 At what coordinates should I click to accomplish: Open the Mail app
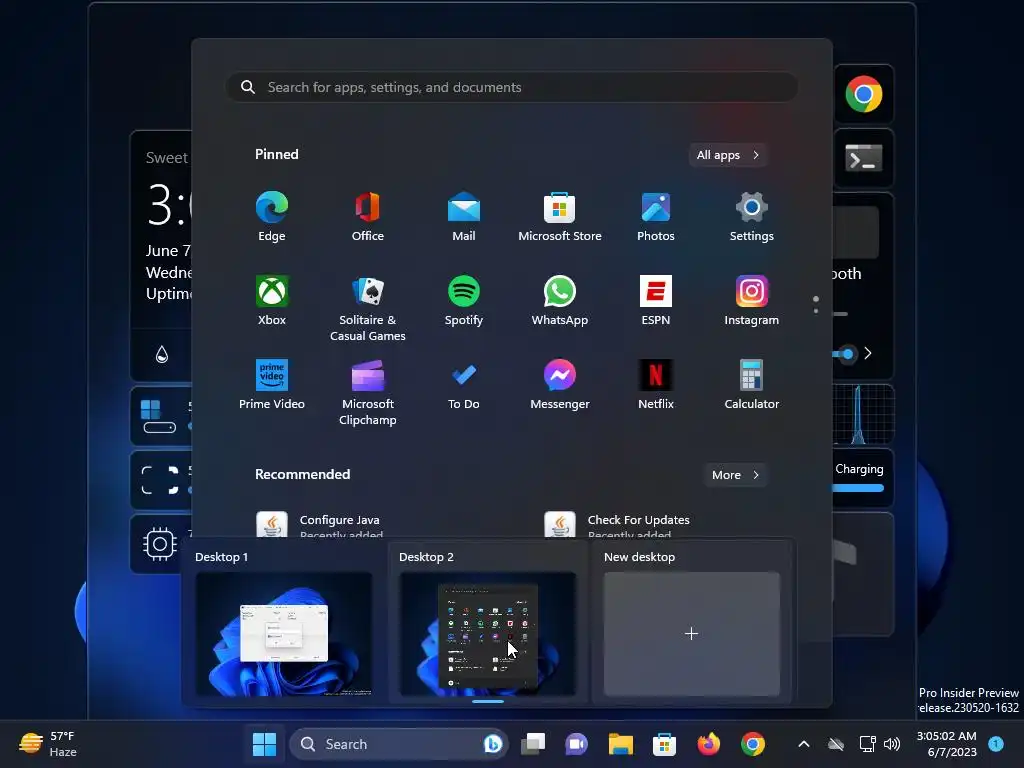pyautogui.click(x=464, y=217)
